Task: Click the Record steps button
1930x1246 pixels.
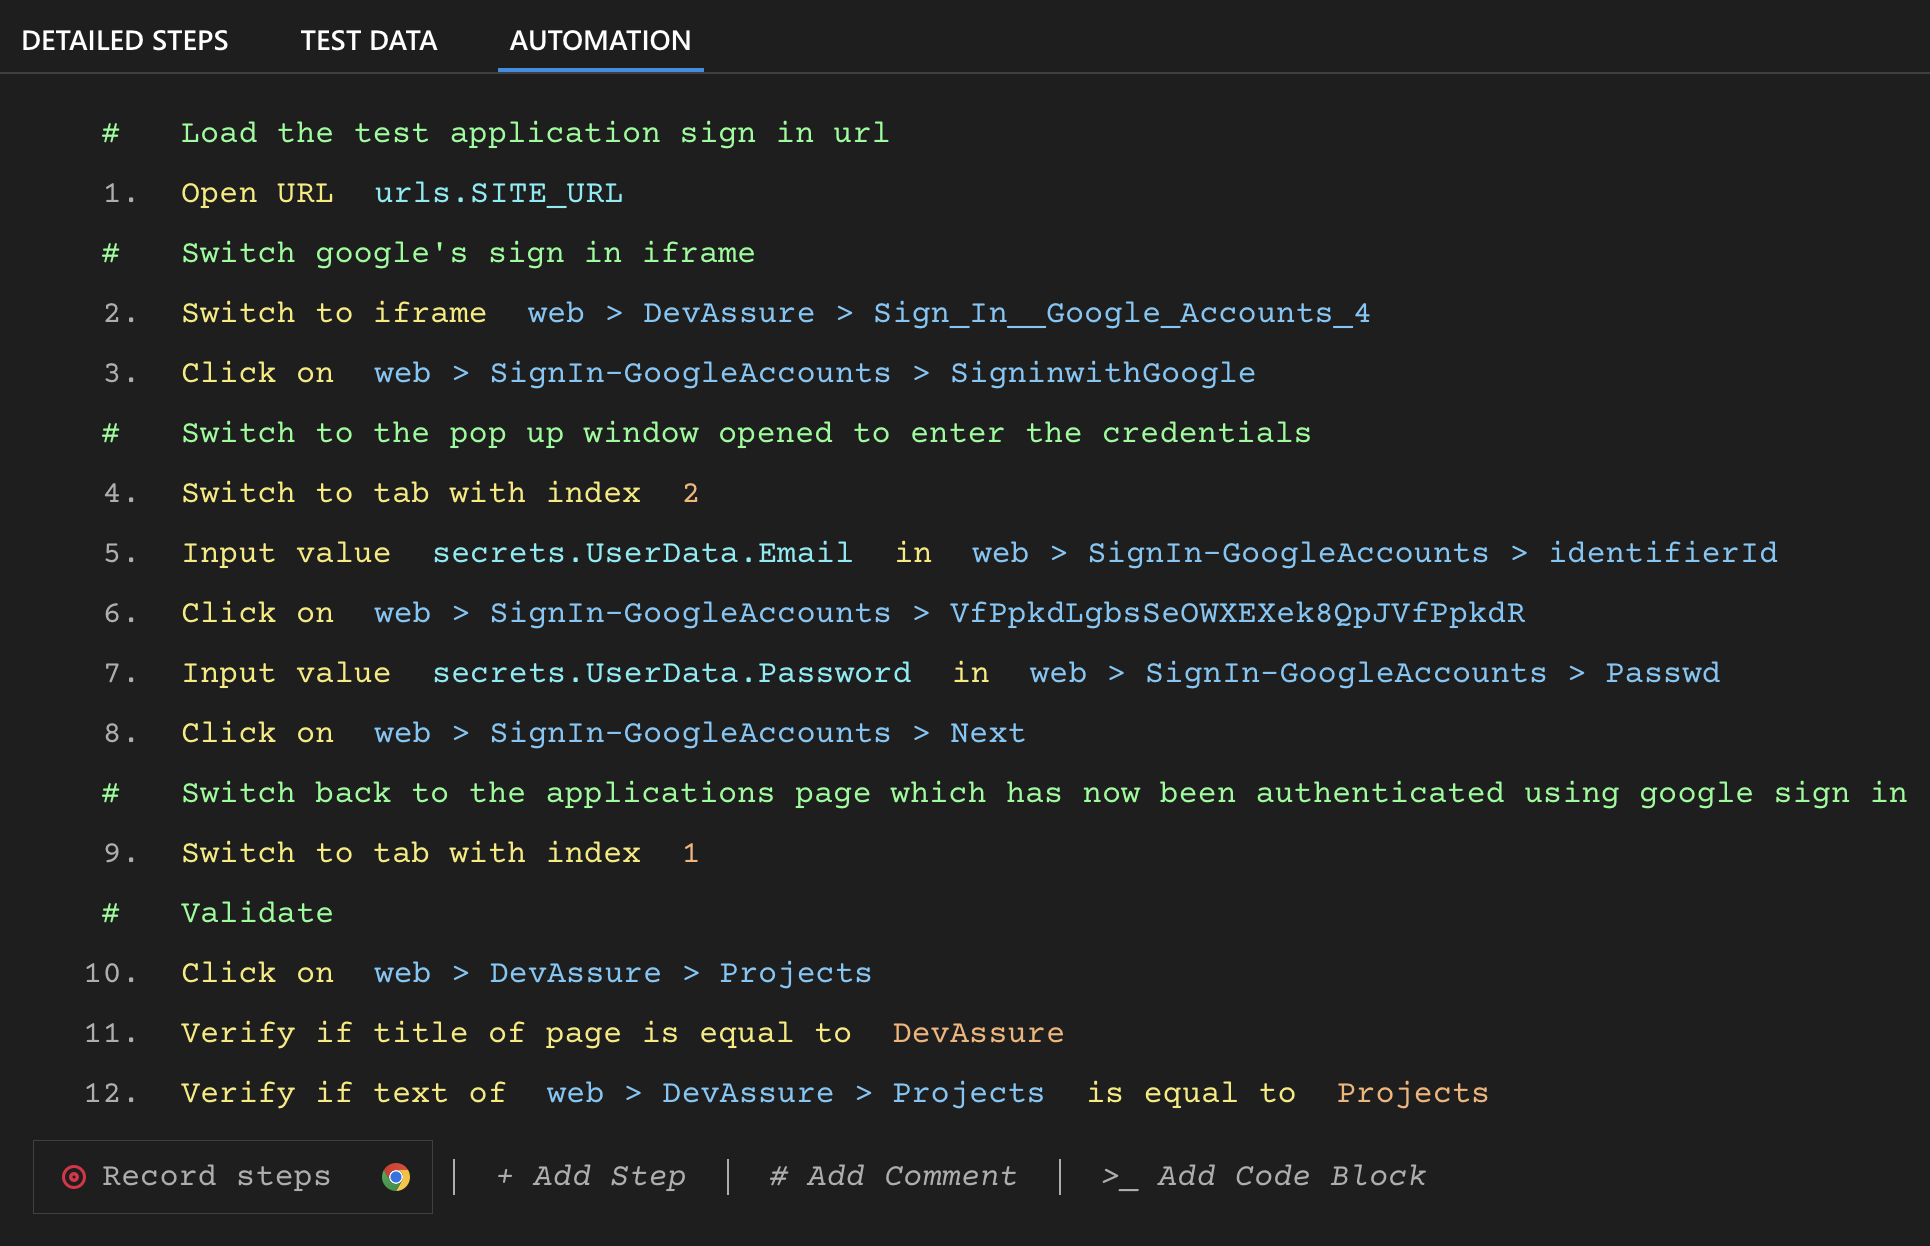Action: [216, 1176]
